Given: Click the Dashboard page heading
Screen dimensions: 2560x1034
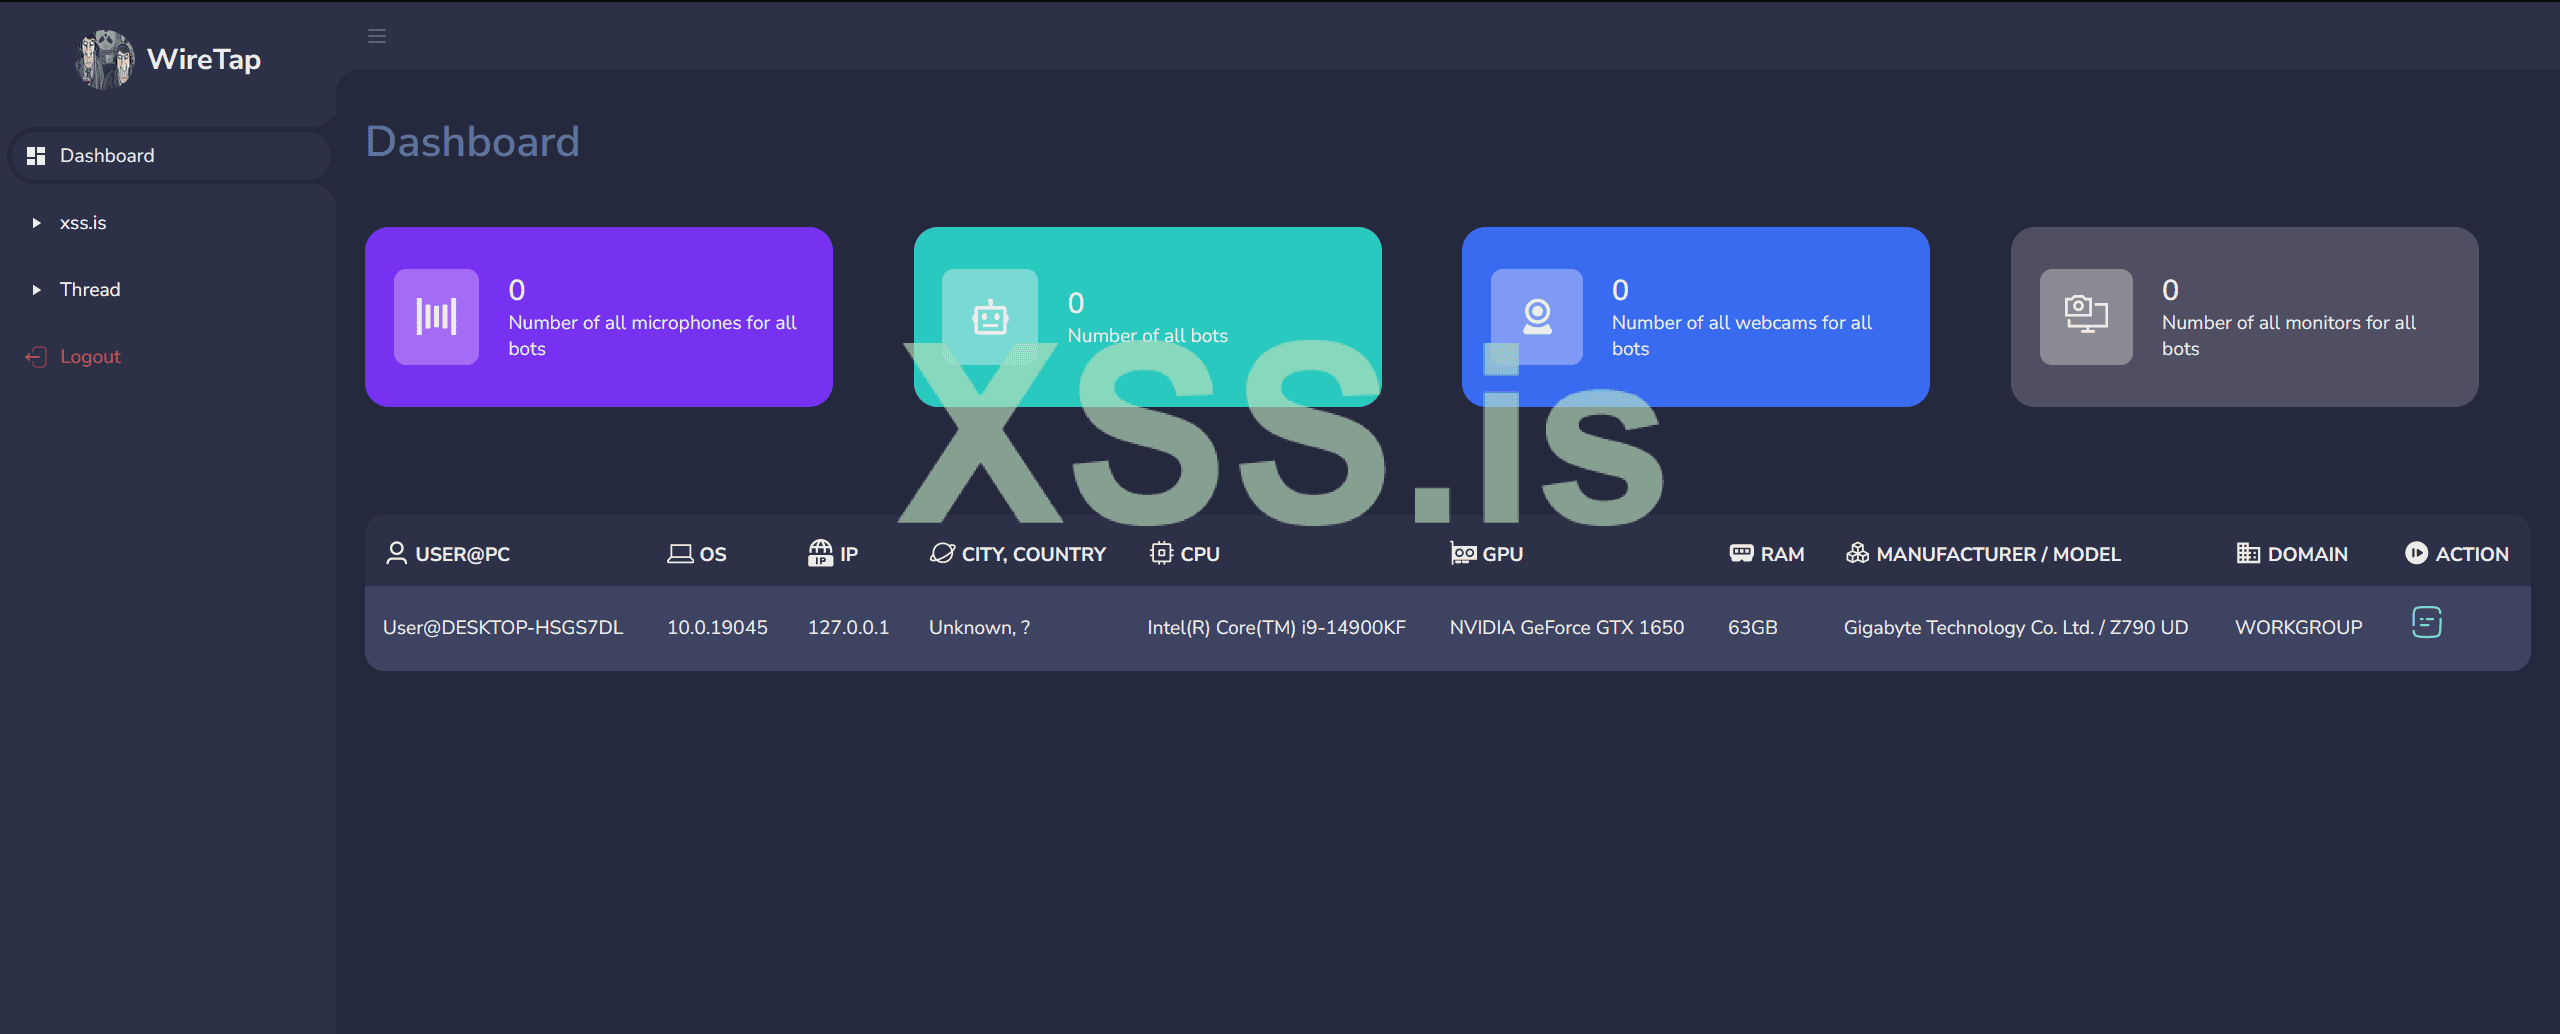Looking at the screenshot, I should (x=473, y=142).
